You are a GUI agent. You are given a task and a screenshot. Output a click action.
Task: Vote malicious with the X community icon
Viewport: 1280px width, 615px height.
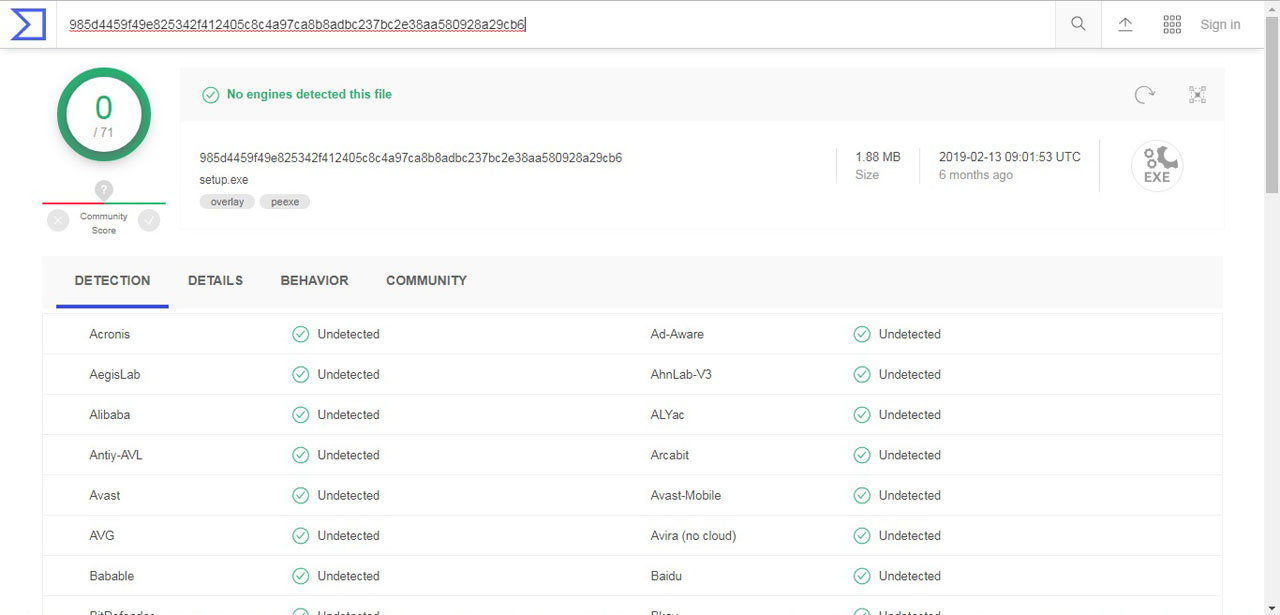point(58,220)
